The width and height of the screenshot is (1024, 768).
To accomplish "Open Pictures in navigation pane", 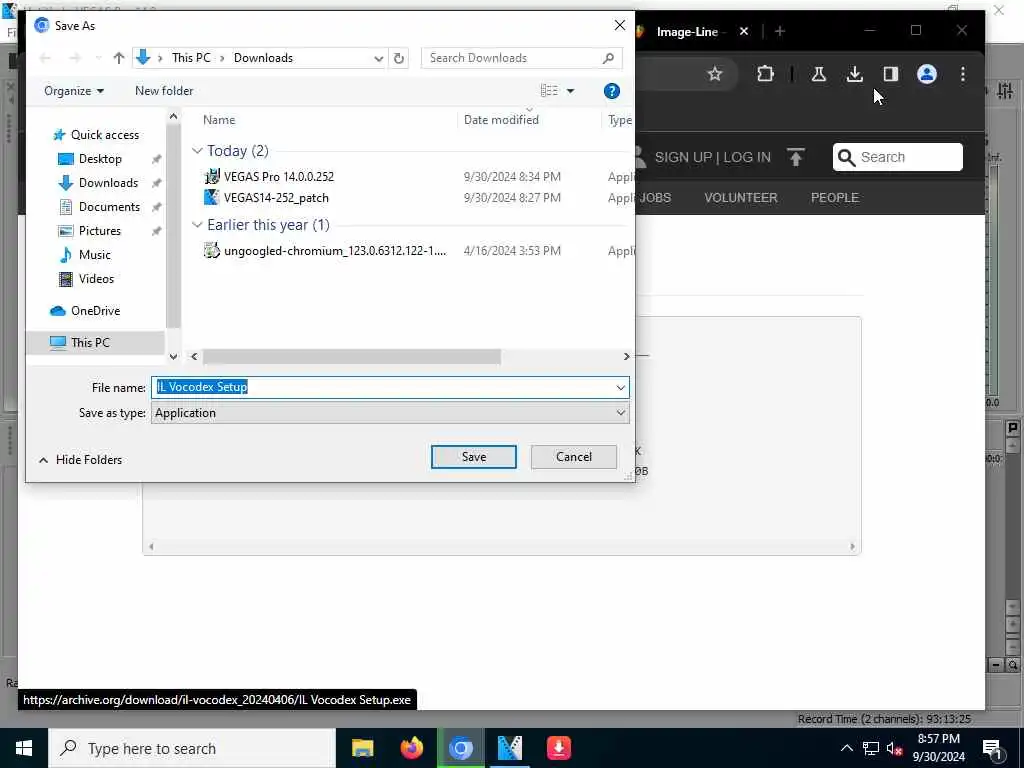I will (x=99, y=231).
